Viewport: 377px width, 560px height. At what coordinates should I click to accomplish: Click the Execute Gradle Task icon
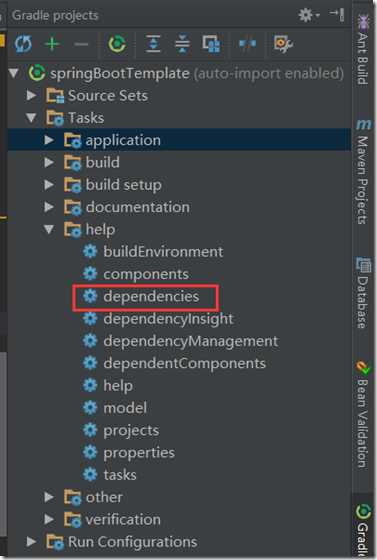[x=117, y=44]
